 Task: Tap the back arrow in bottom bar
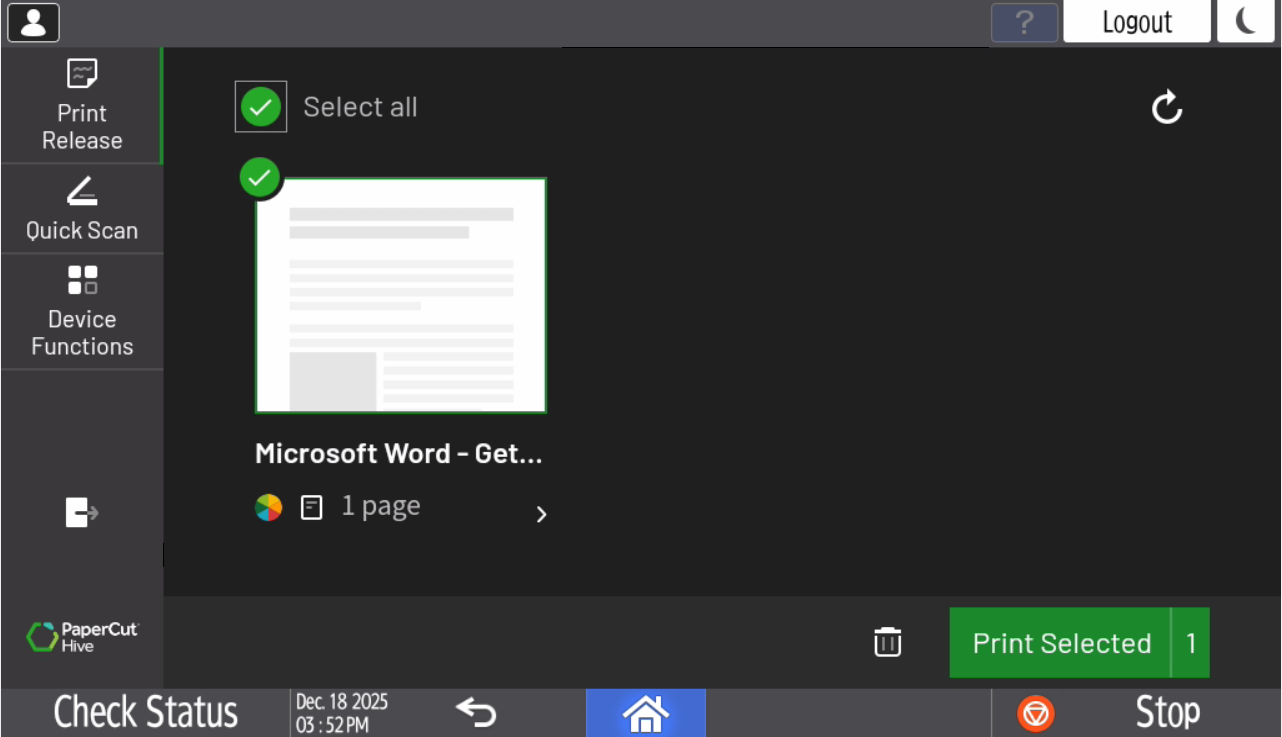tap(476, 712)
